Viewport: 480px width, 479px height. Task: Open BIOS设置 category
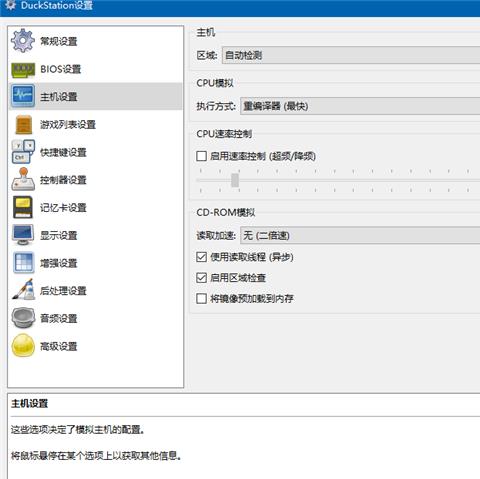point(95,69)
